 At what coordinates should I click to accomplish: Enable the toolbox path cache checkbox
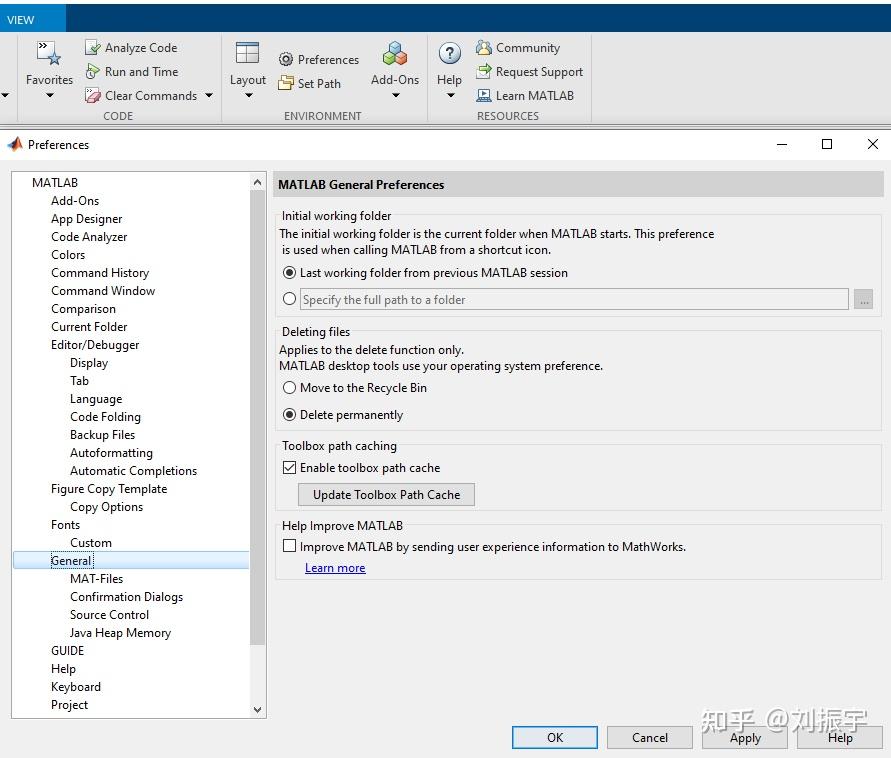[289, 467]
